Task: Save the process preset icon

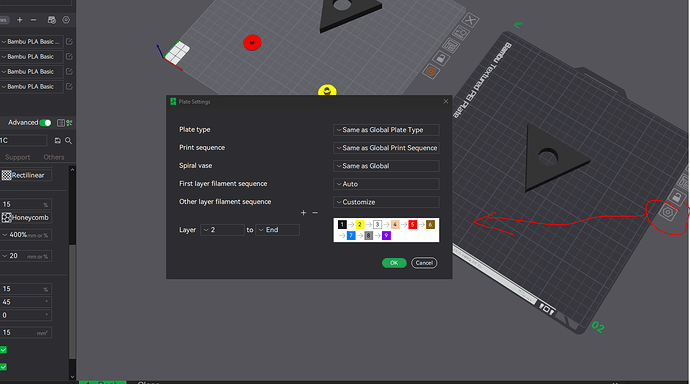Action: [x=58, y=141]
